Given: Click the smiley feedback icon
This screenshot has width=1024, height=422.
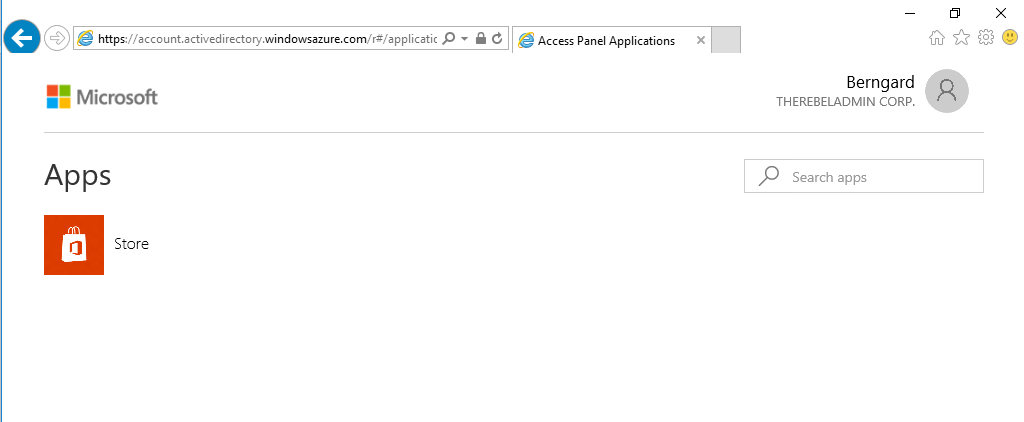Looking at the screenshot, I should (1010, 38).
